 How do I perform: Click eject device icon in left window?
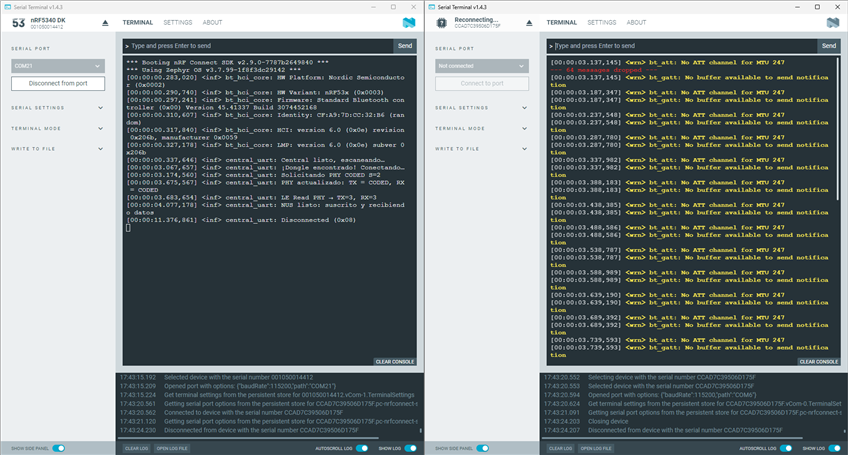[x=105, y=23]
